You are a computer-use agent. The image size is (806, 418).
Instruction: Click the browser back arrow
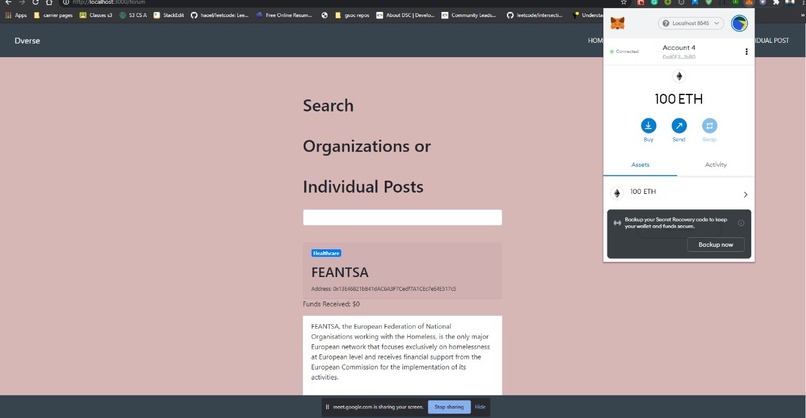pos(8,2)
